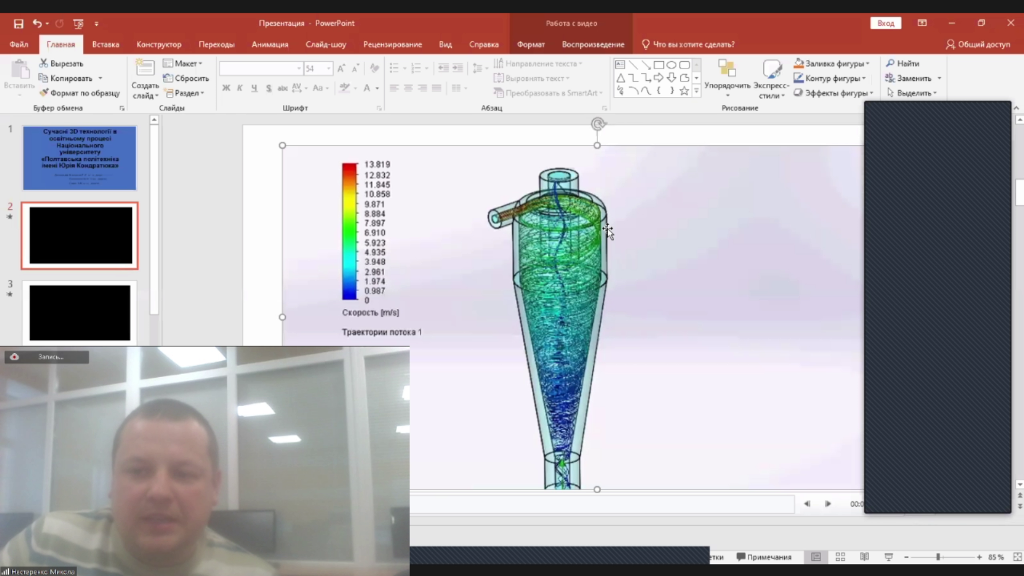This screenshot has height=576, width=1024.
Task: Play the video with the play button
Action: 827,504
